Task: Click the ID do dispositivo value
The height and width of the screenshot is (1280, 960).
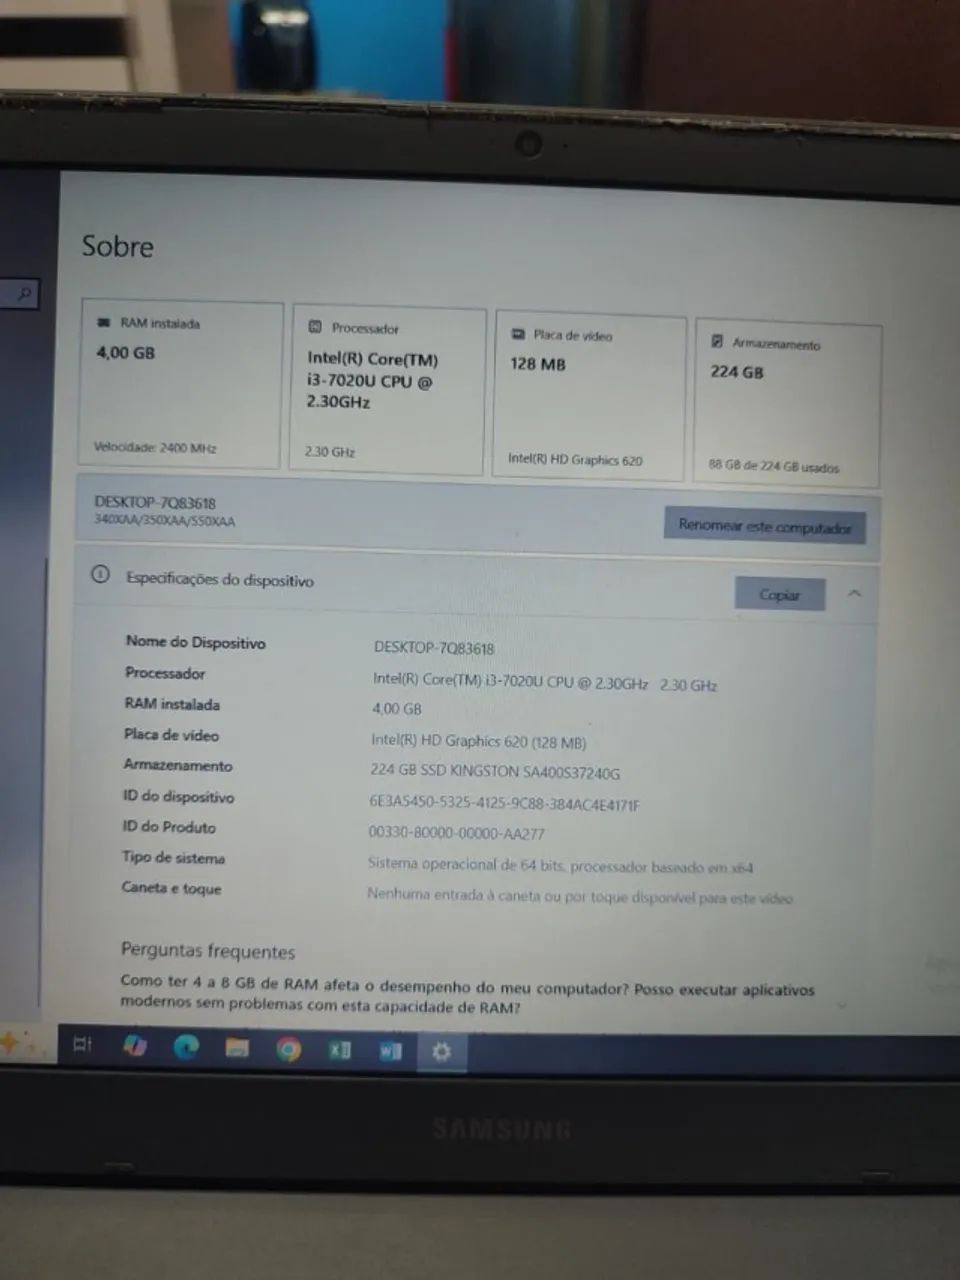Action: click(x=504, y=803)
